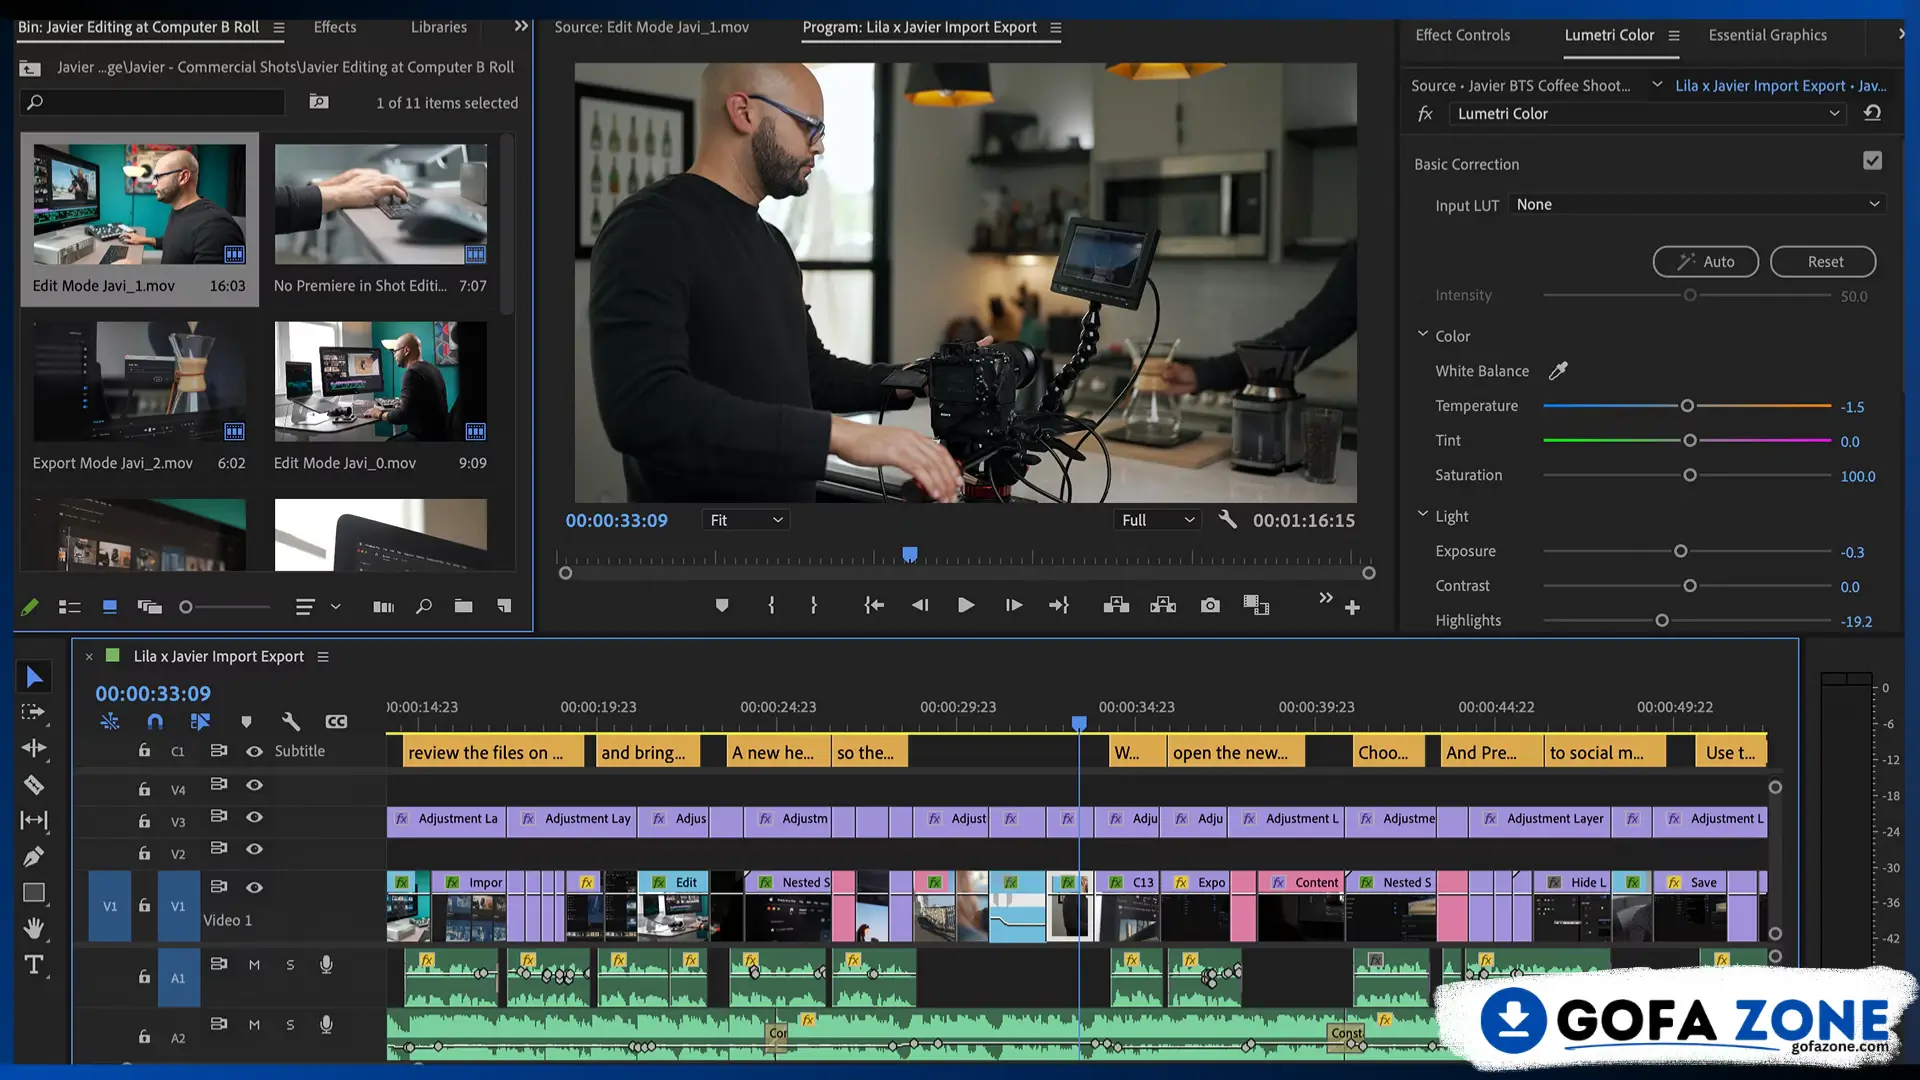Toggle V3 track output eye
This screenshot has height=1080, width=1920.
pos(254,817)
